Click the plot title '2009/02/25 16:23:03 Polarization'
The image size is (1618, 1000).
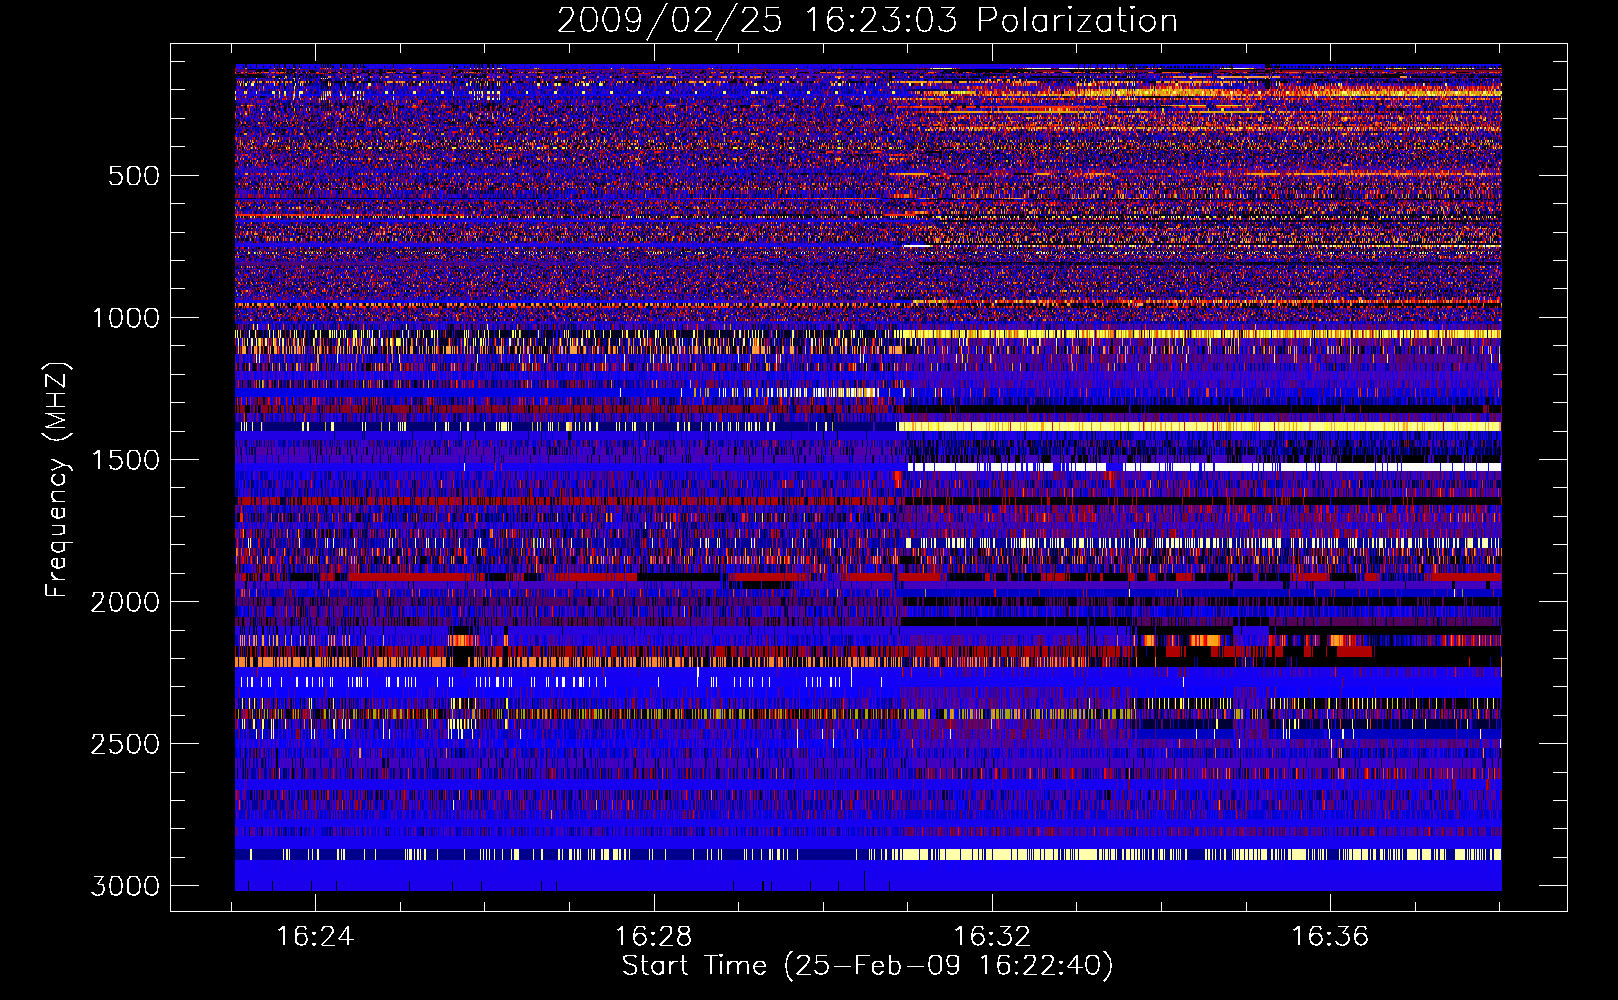pyautogui.click(x=867, y=20)
